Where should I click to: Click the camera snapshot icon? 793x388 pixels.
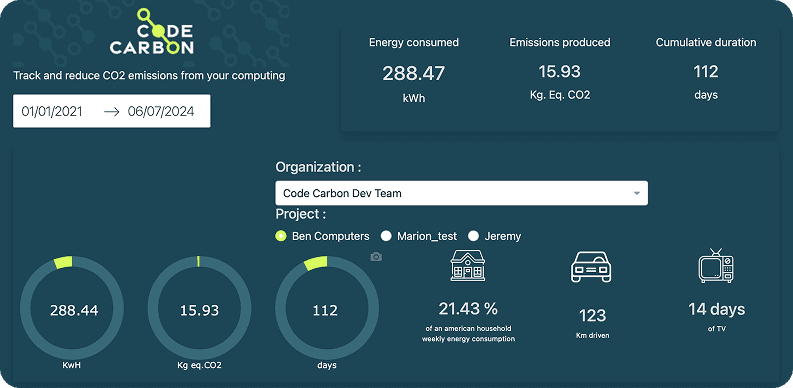(376, 257)
